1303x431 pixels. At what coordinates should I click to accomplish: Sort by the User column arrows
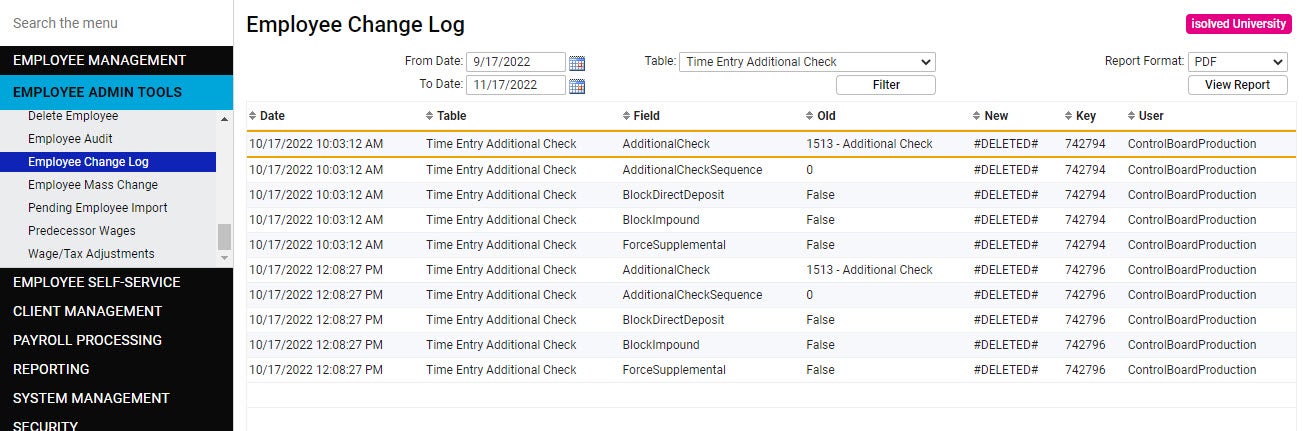[1131, 116]
